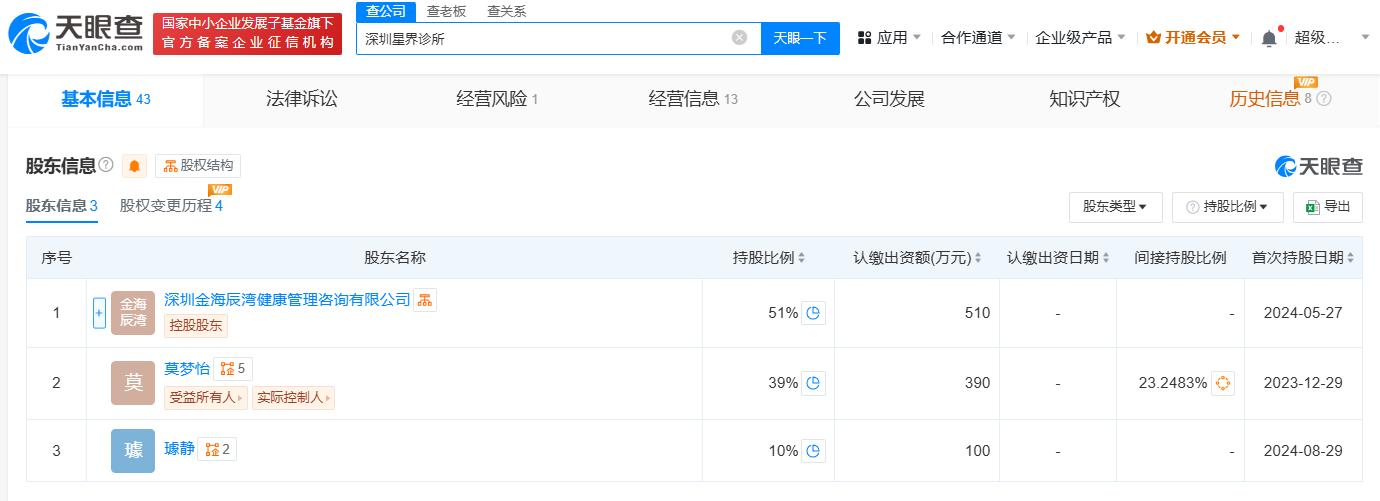The image size is (1380, 501).
Task: Open pie chart icon for 39% shareholding
Action: point(813,383)
